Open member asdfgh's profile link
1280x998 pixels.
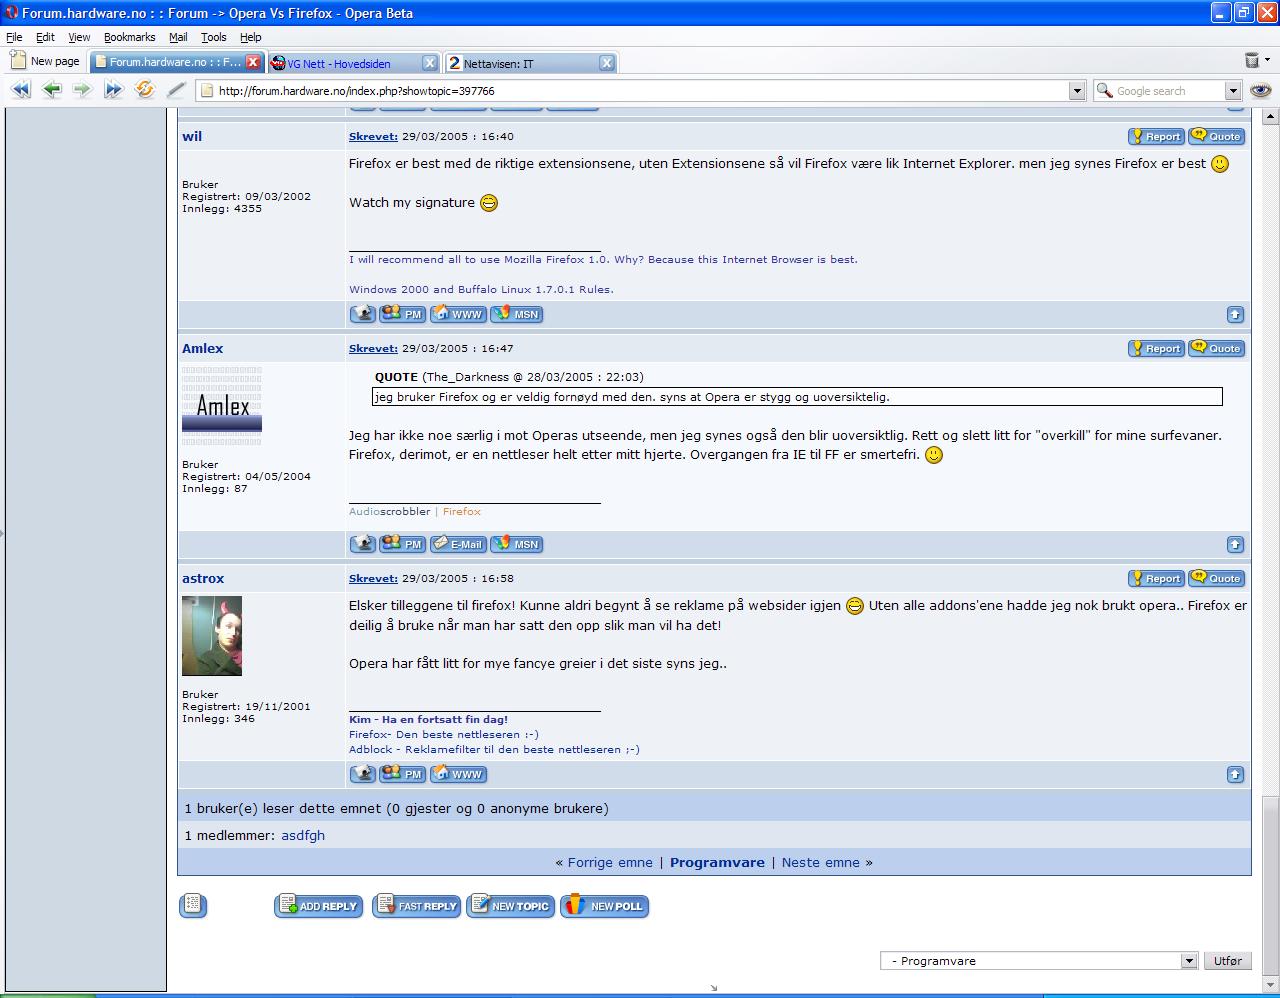coord(303,835)
